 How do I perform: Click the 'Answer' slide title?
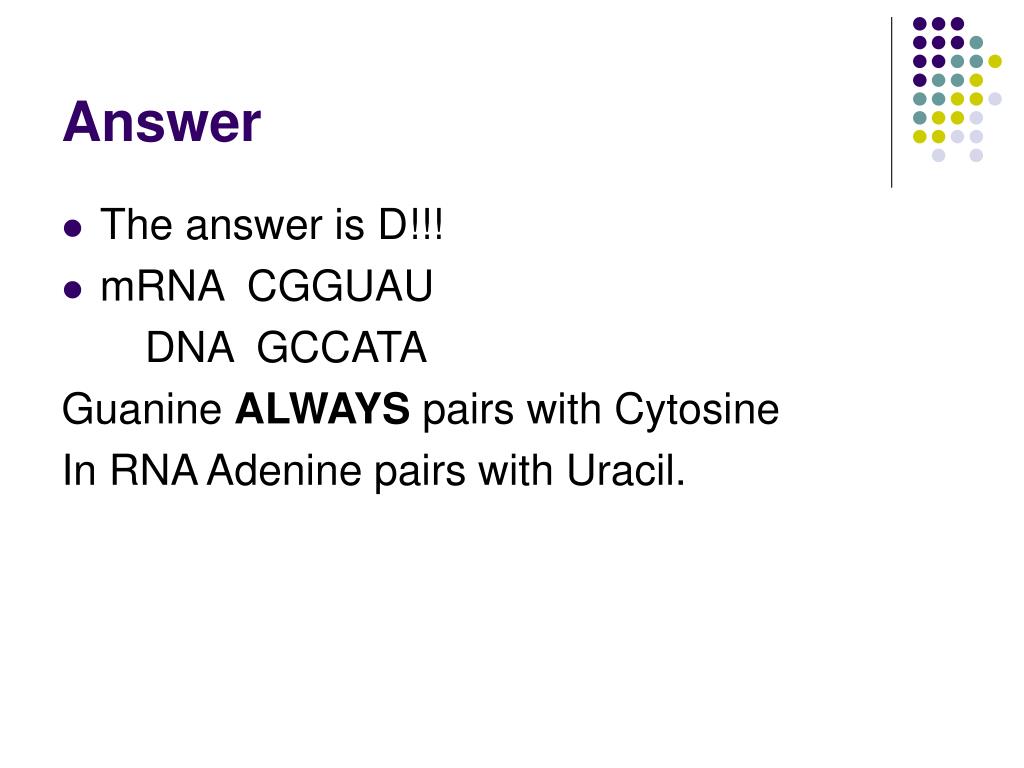pyautogui.click(x=162, y=121)
